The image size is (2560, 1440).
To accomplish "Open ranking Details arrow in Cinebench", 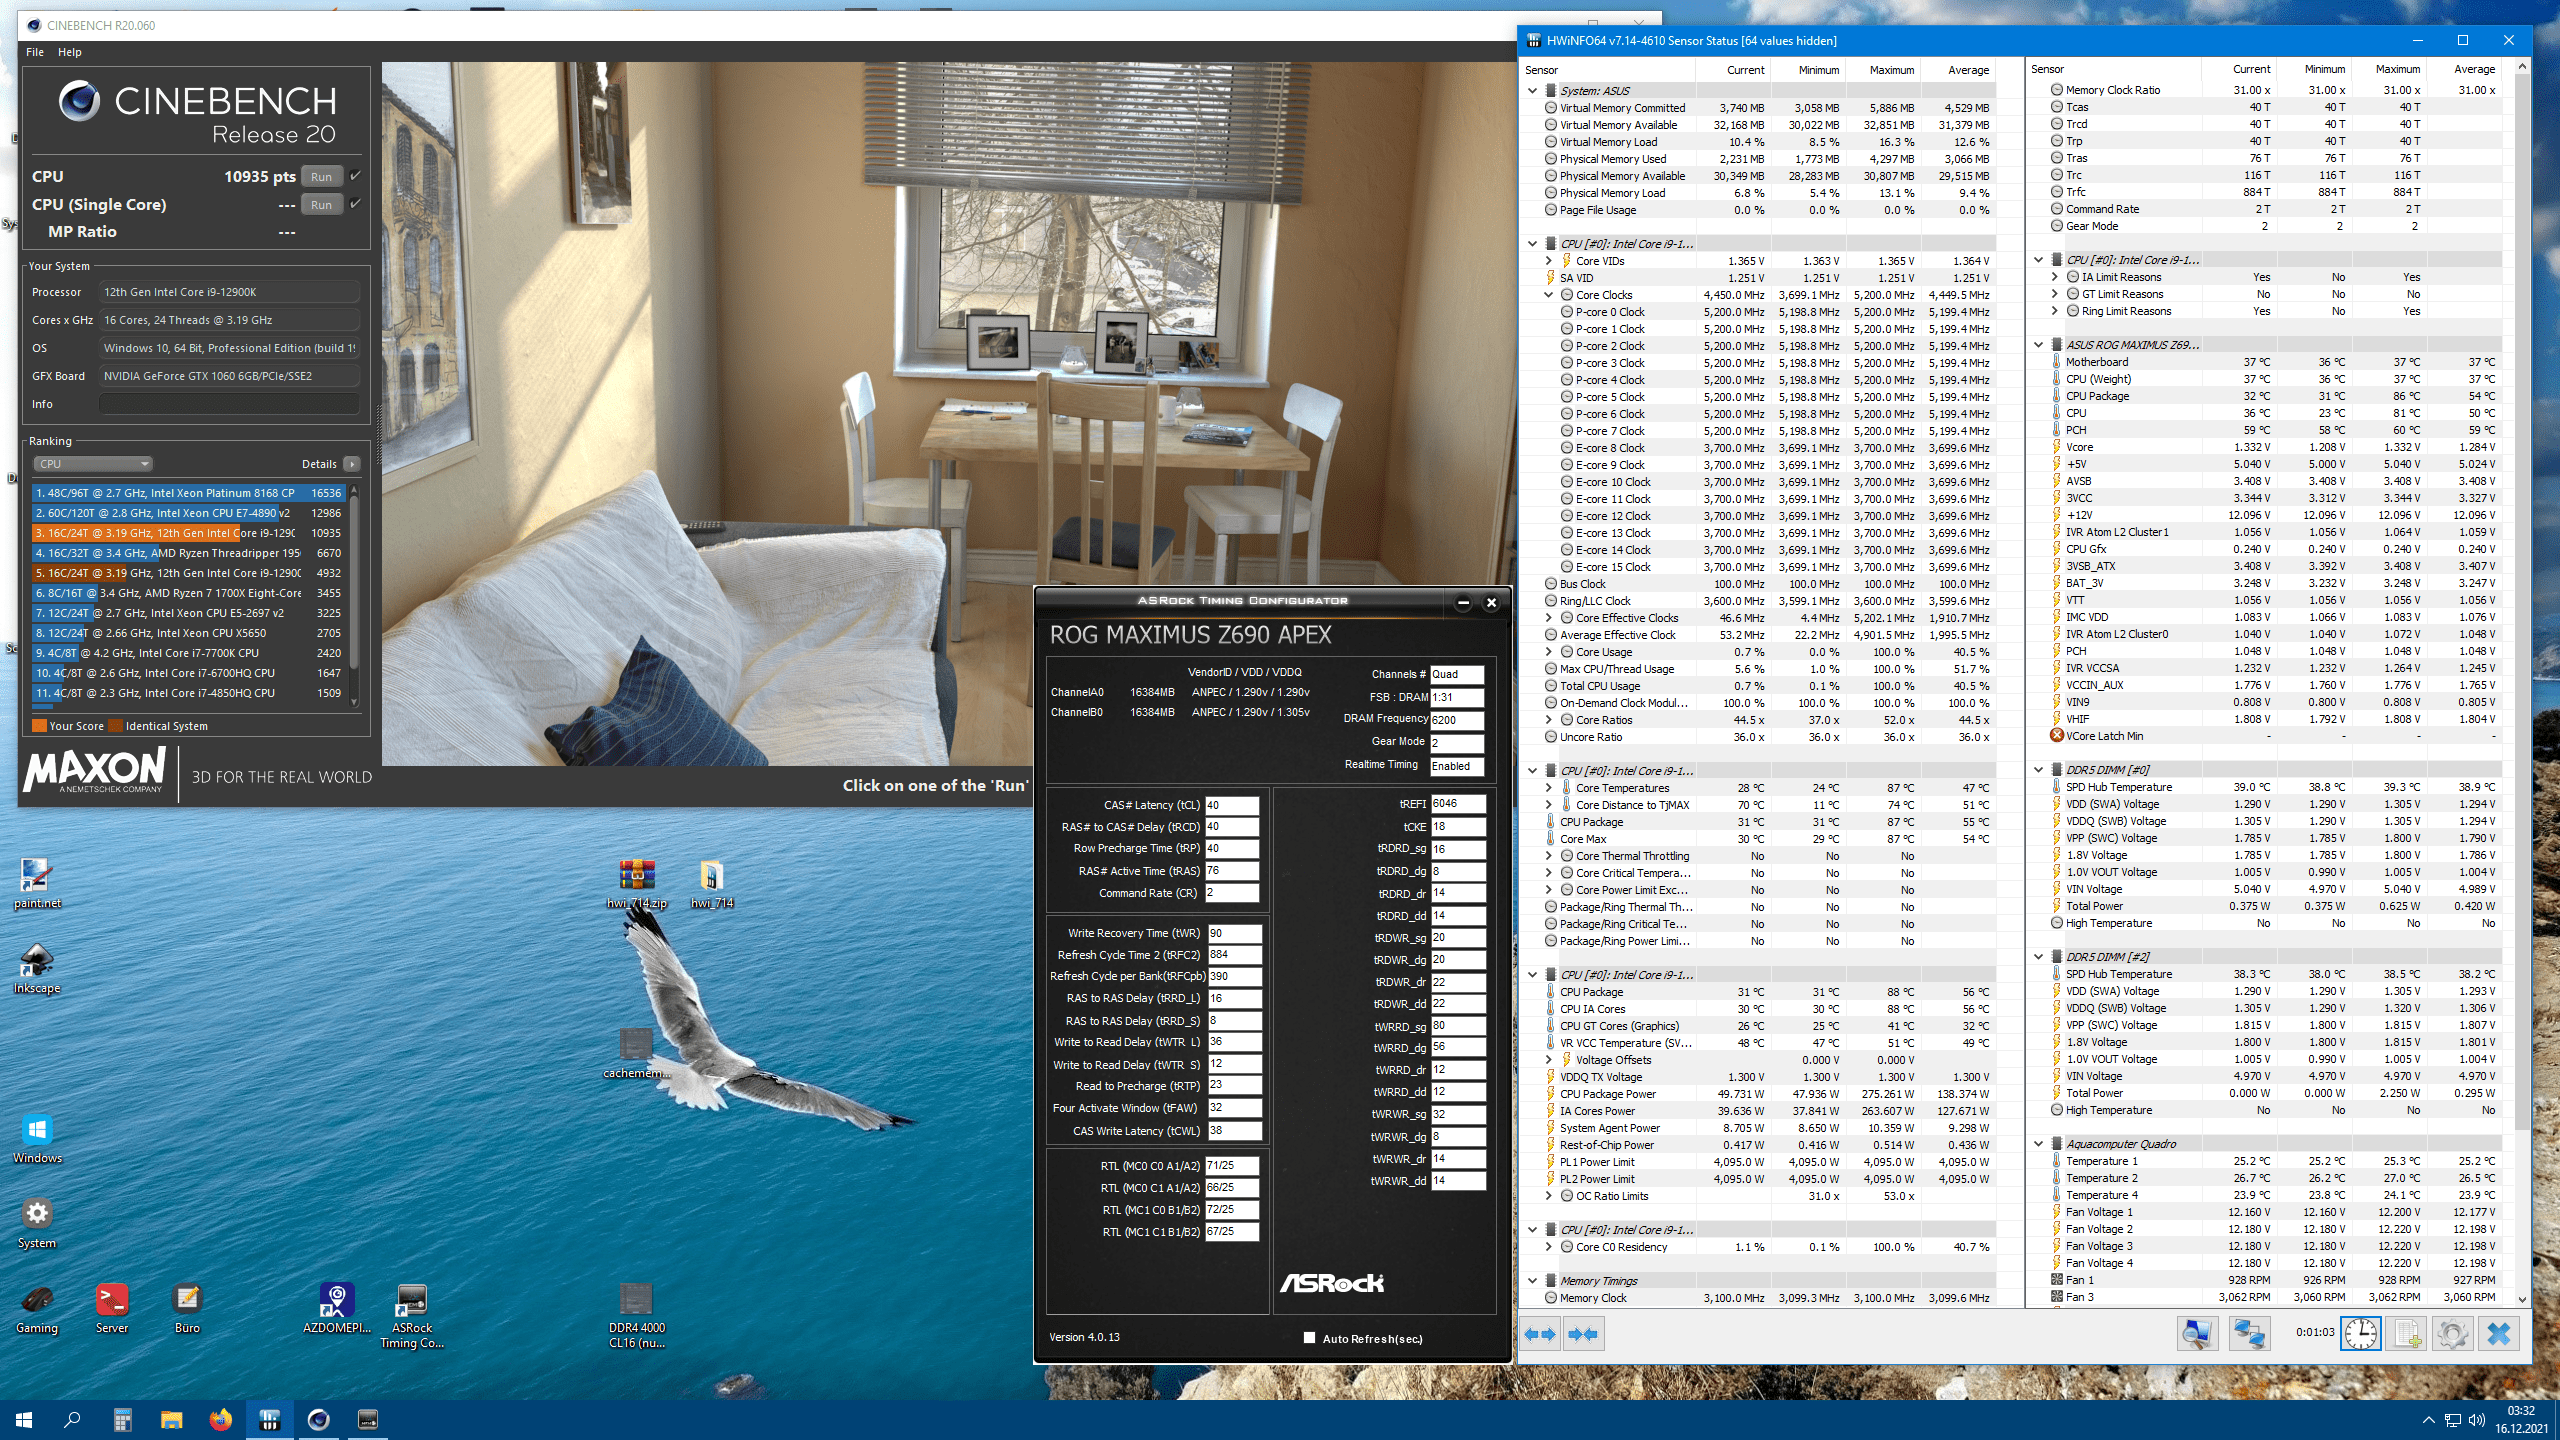I will coord(351,464).
